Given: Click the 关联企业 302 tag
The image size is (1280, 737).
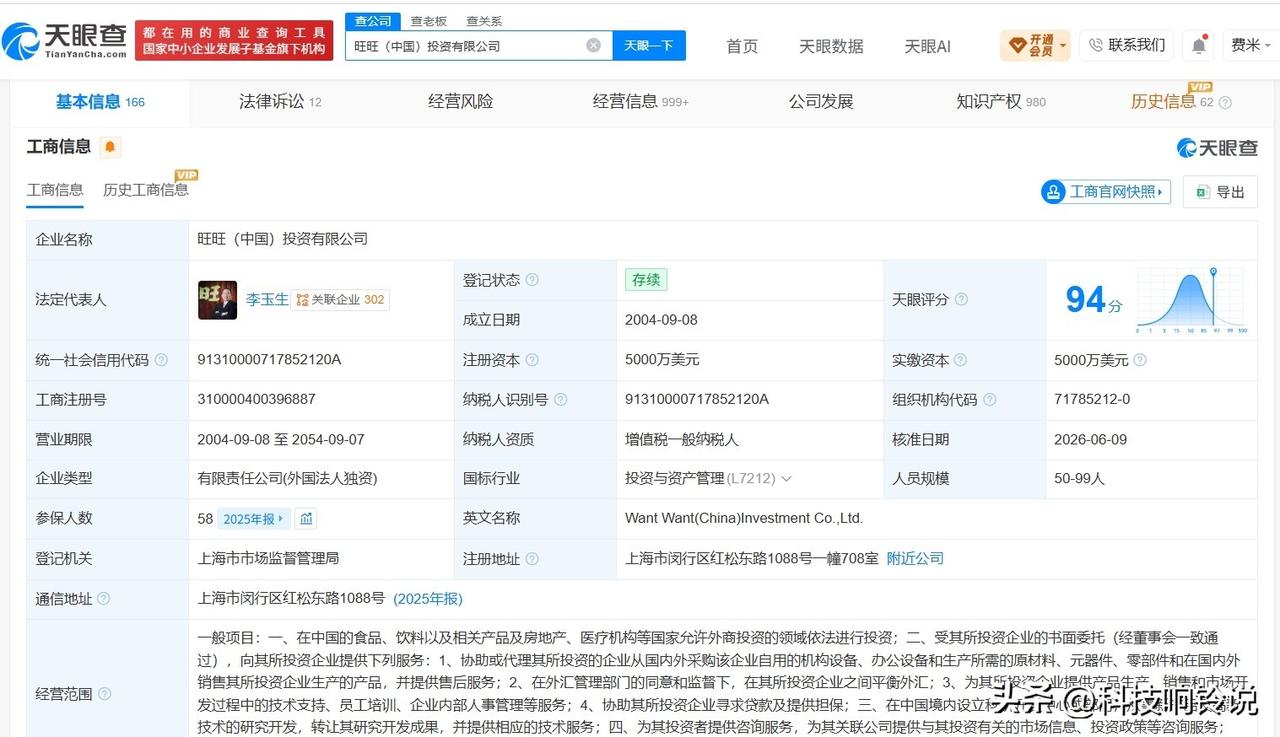Looking at the screenshot, I should coord(340,299).
